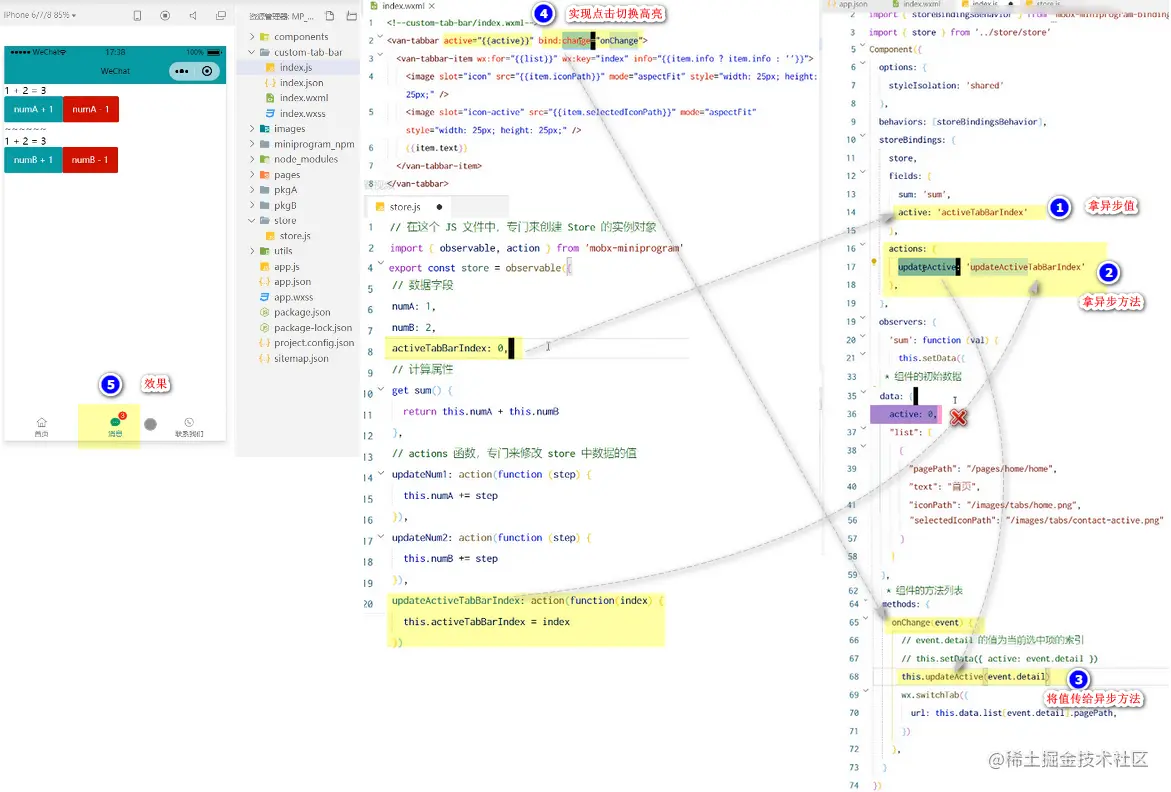The image size is (1171, 792).
Task: Click the folder icon beside images
Action: coord(264,128)
